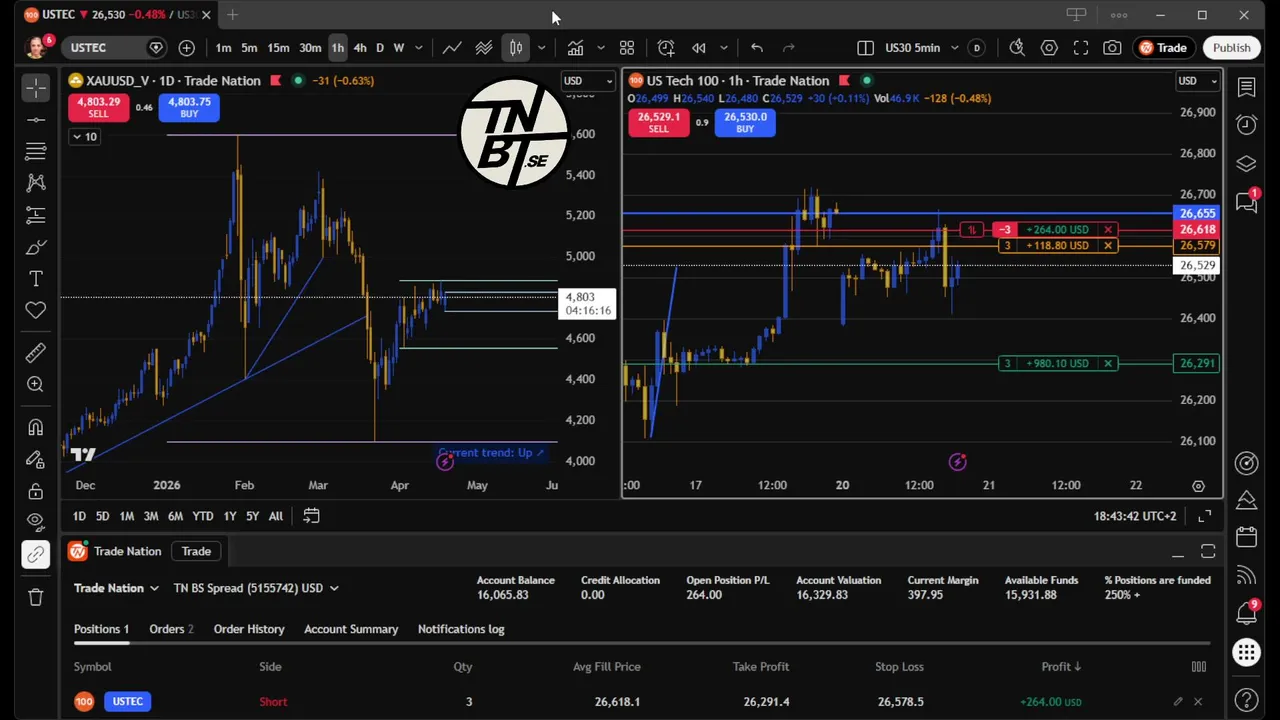This screenshot has height=720, width=1280.
Task: Click BUY 26,530.0 on US Tech chart
Action: click(745, 122)
